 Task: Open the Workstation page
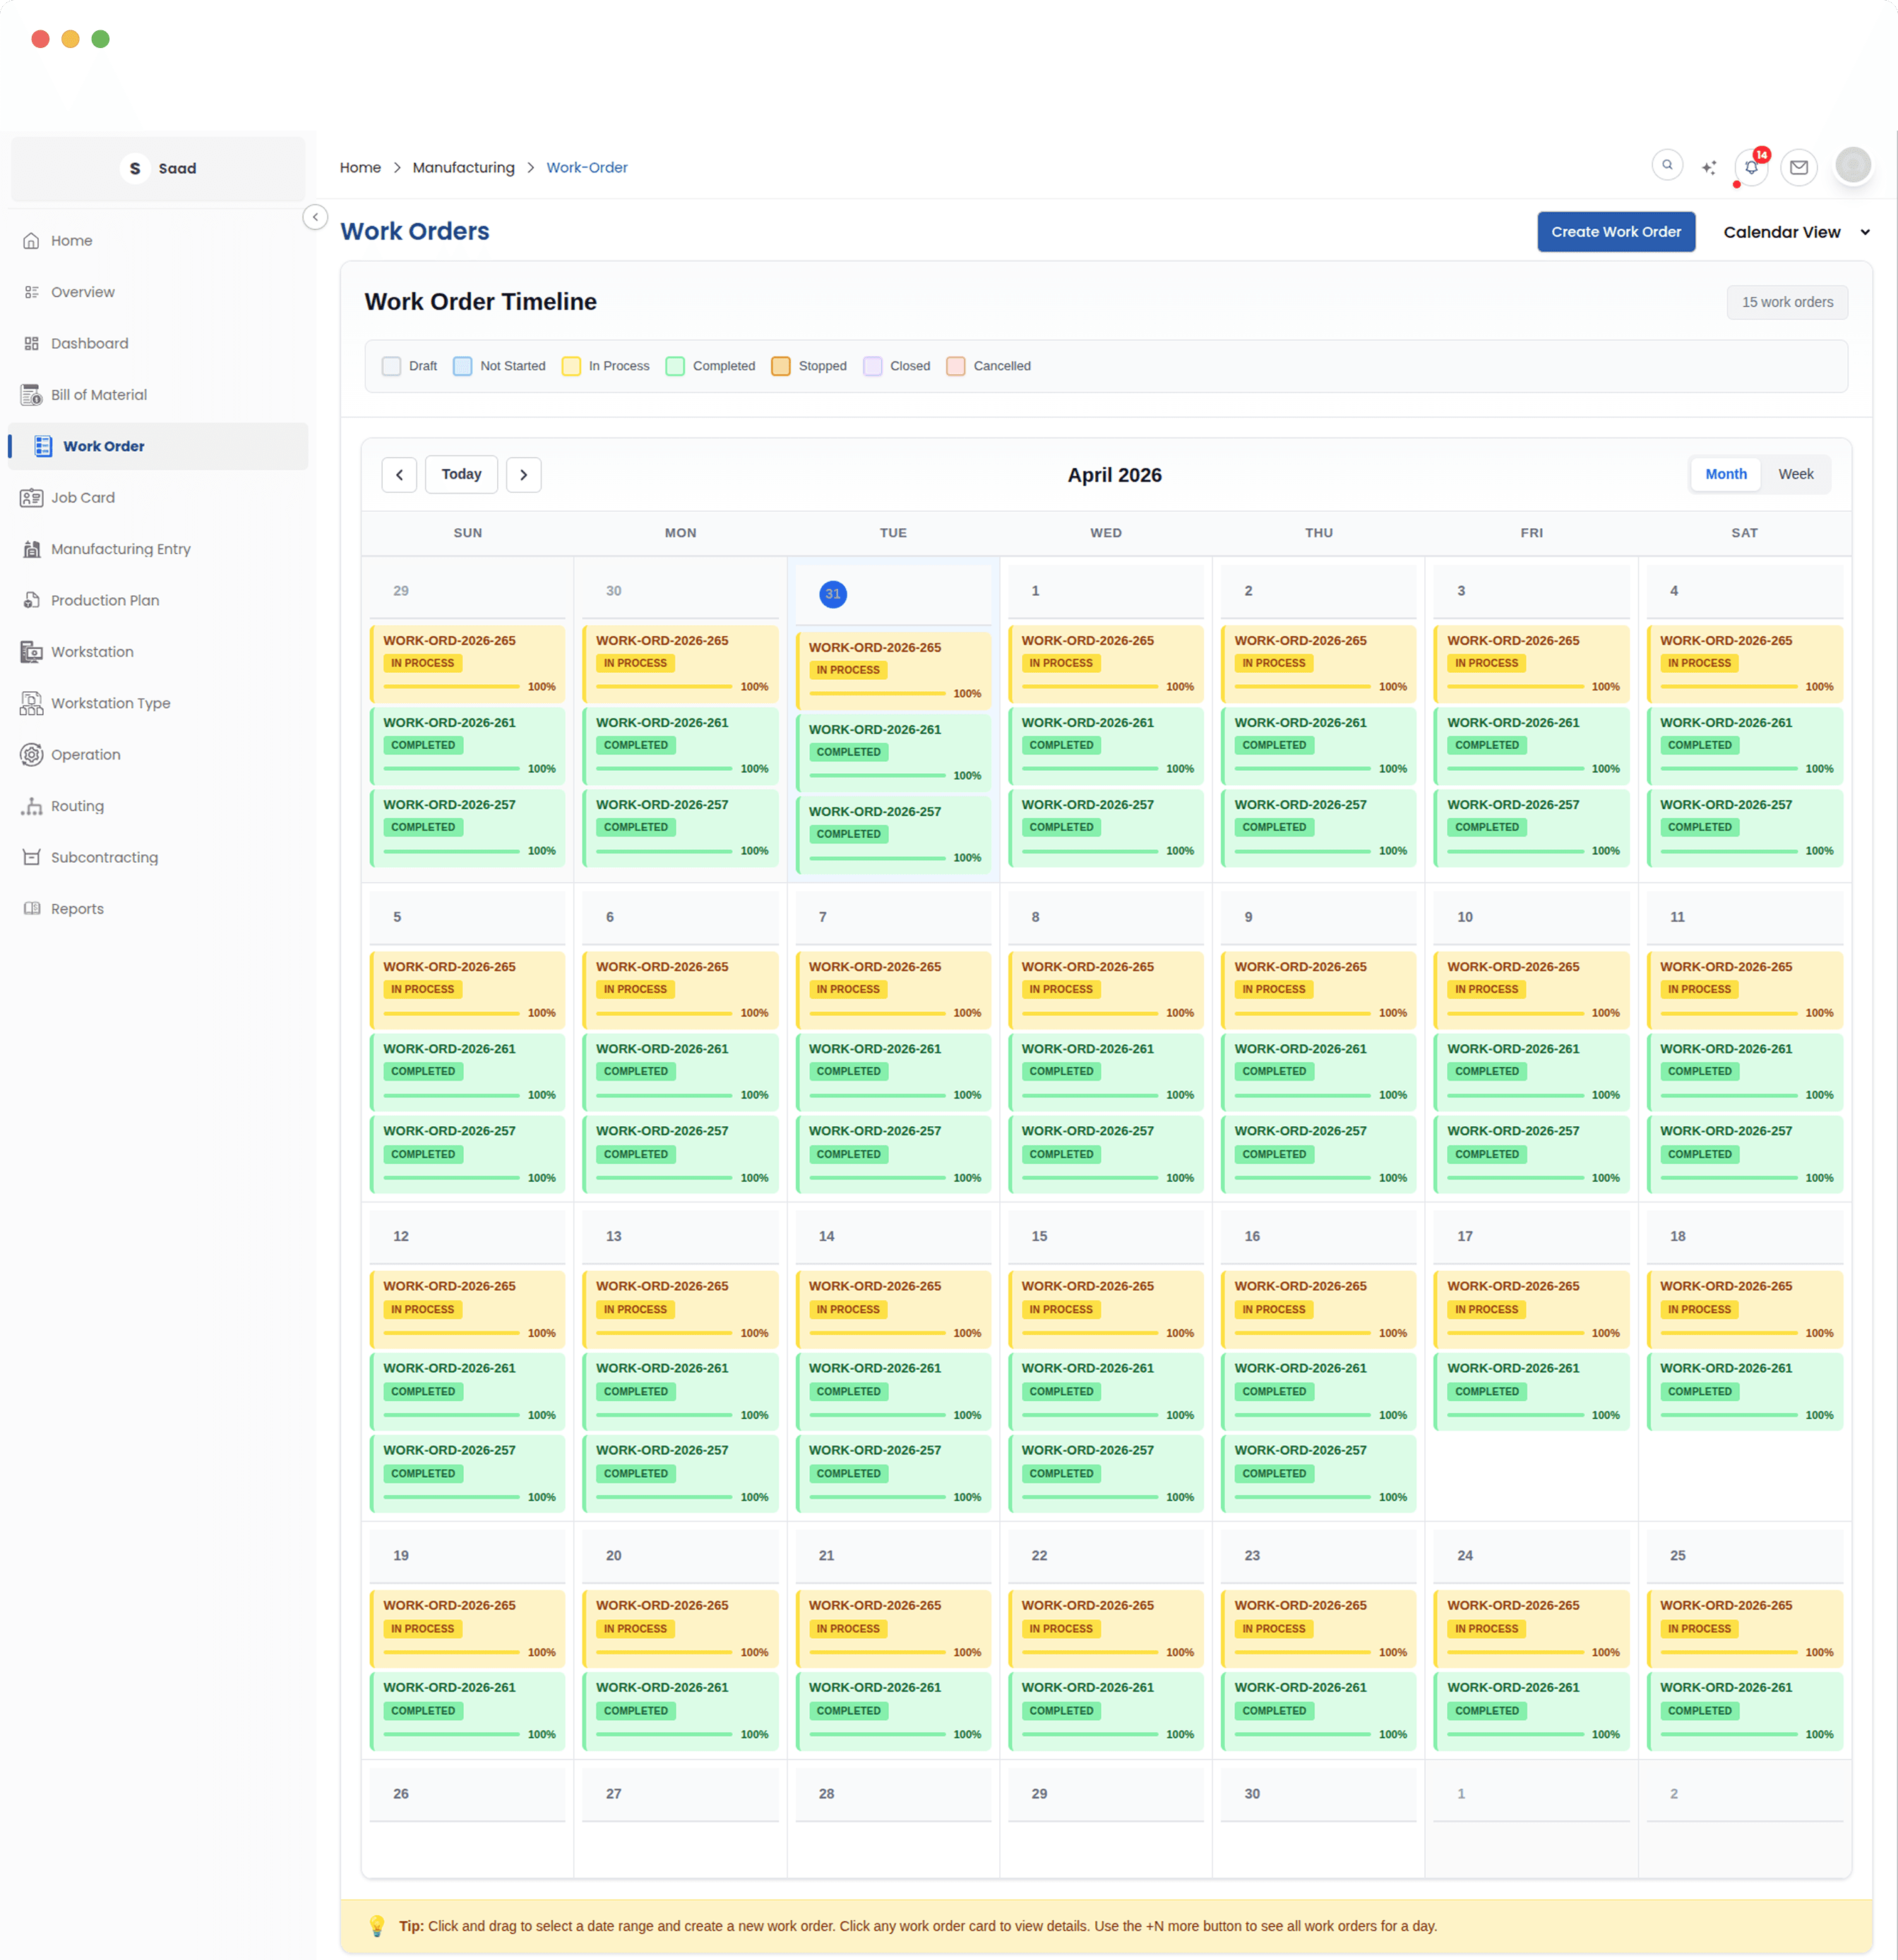(x=92, y=651)
